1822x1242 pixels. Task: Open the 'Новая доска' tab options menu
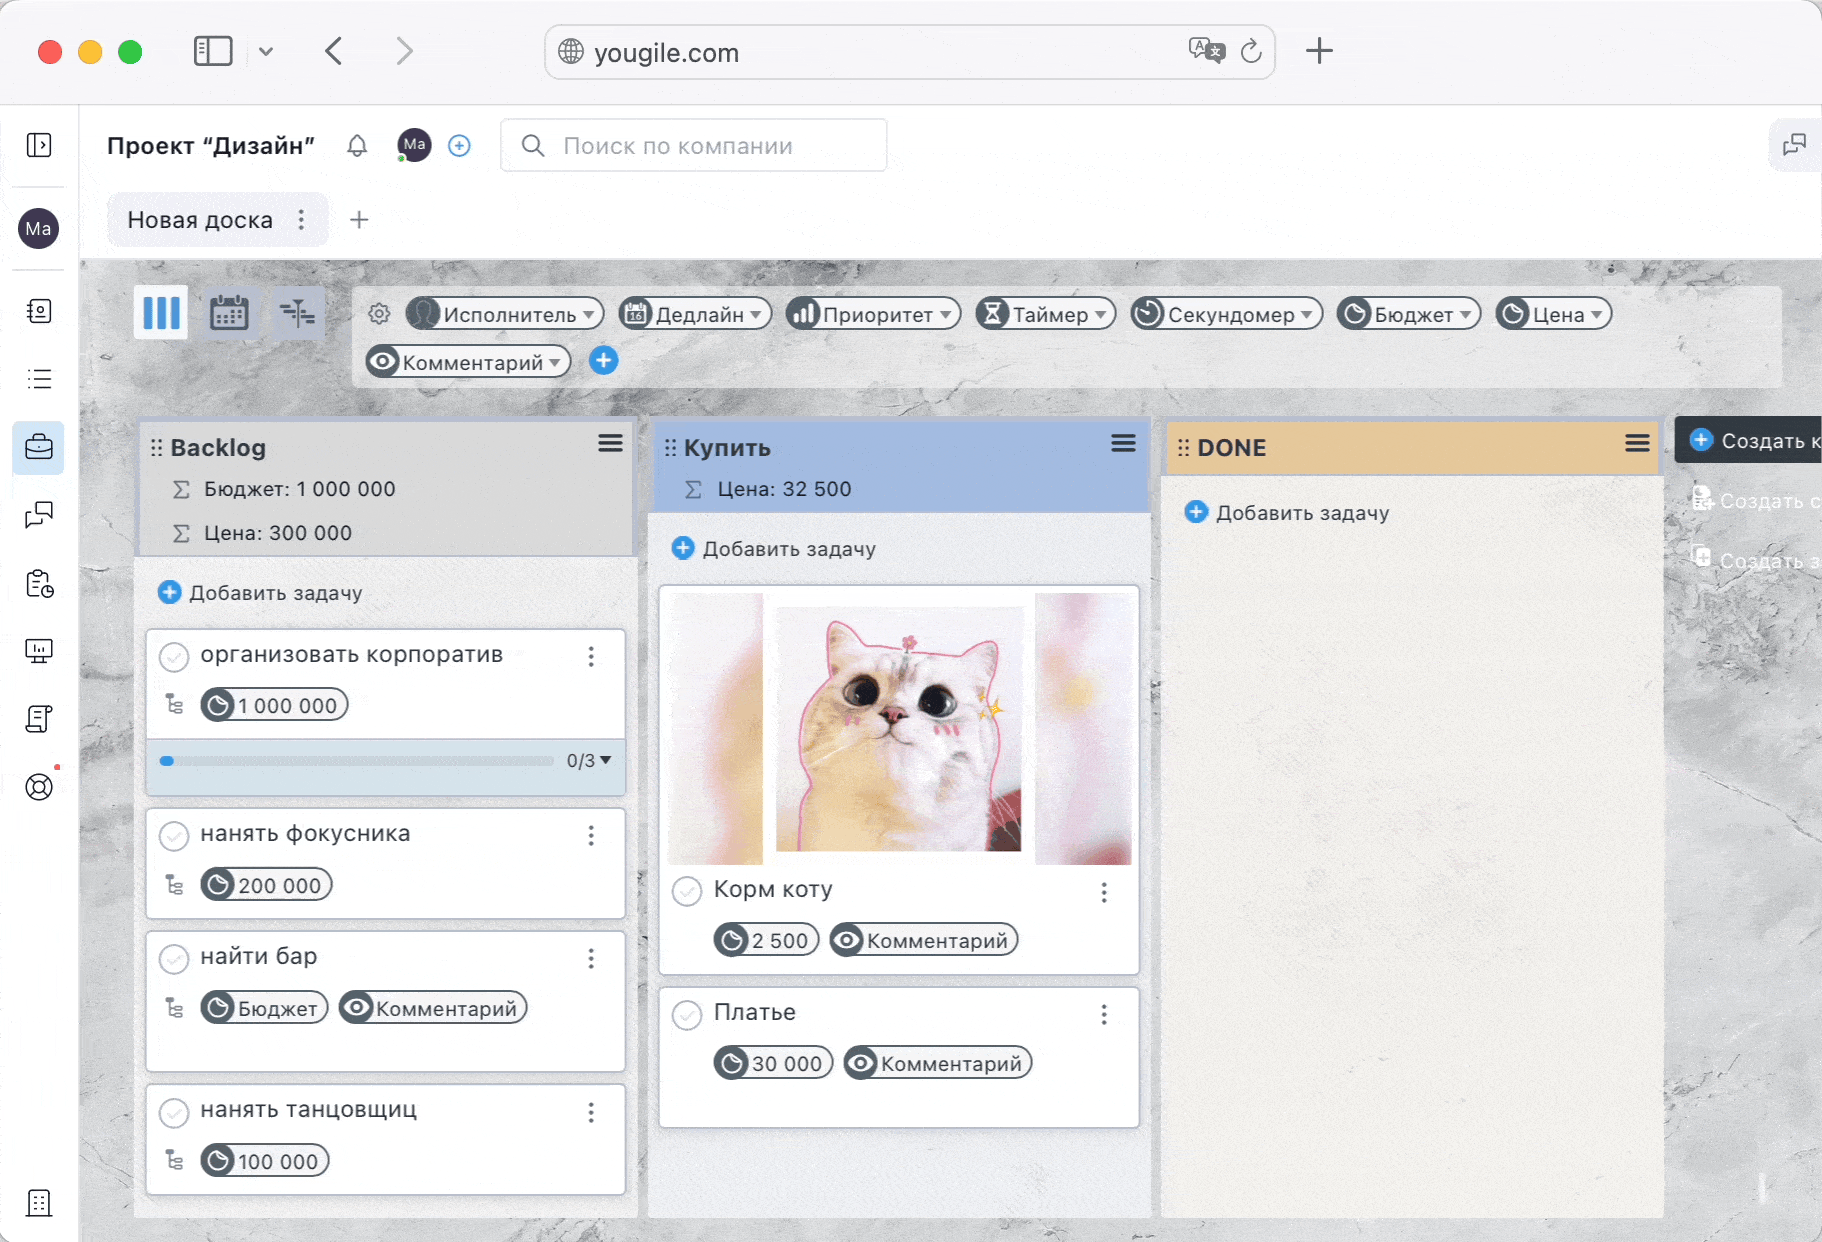[x=301, y=220]
